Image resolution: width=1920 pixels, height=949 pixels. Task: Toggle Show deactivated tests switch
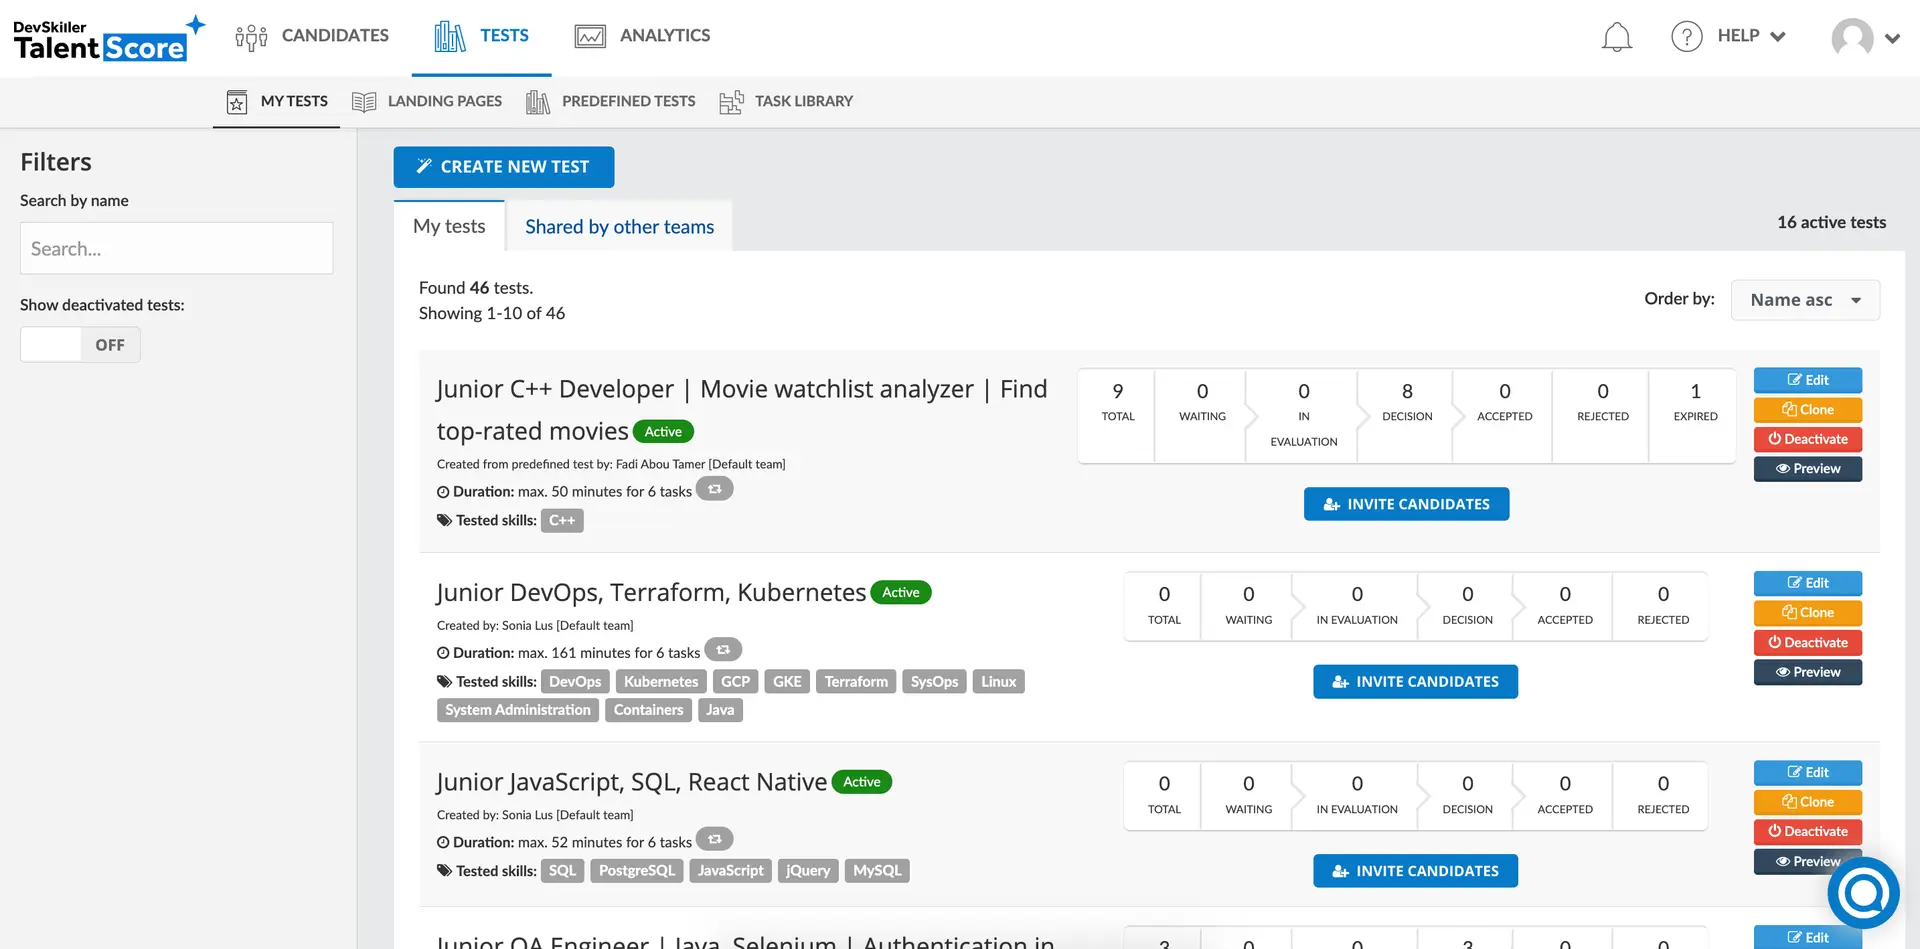(x=80, y=345)
